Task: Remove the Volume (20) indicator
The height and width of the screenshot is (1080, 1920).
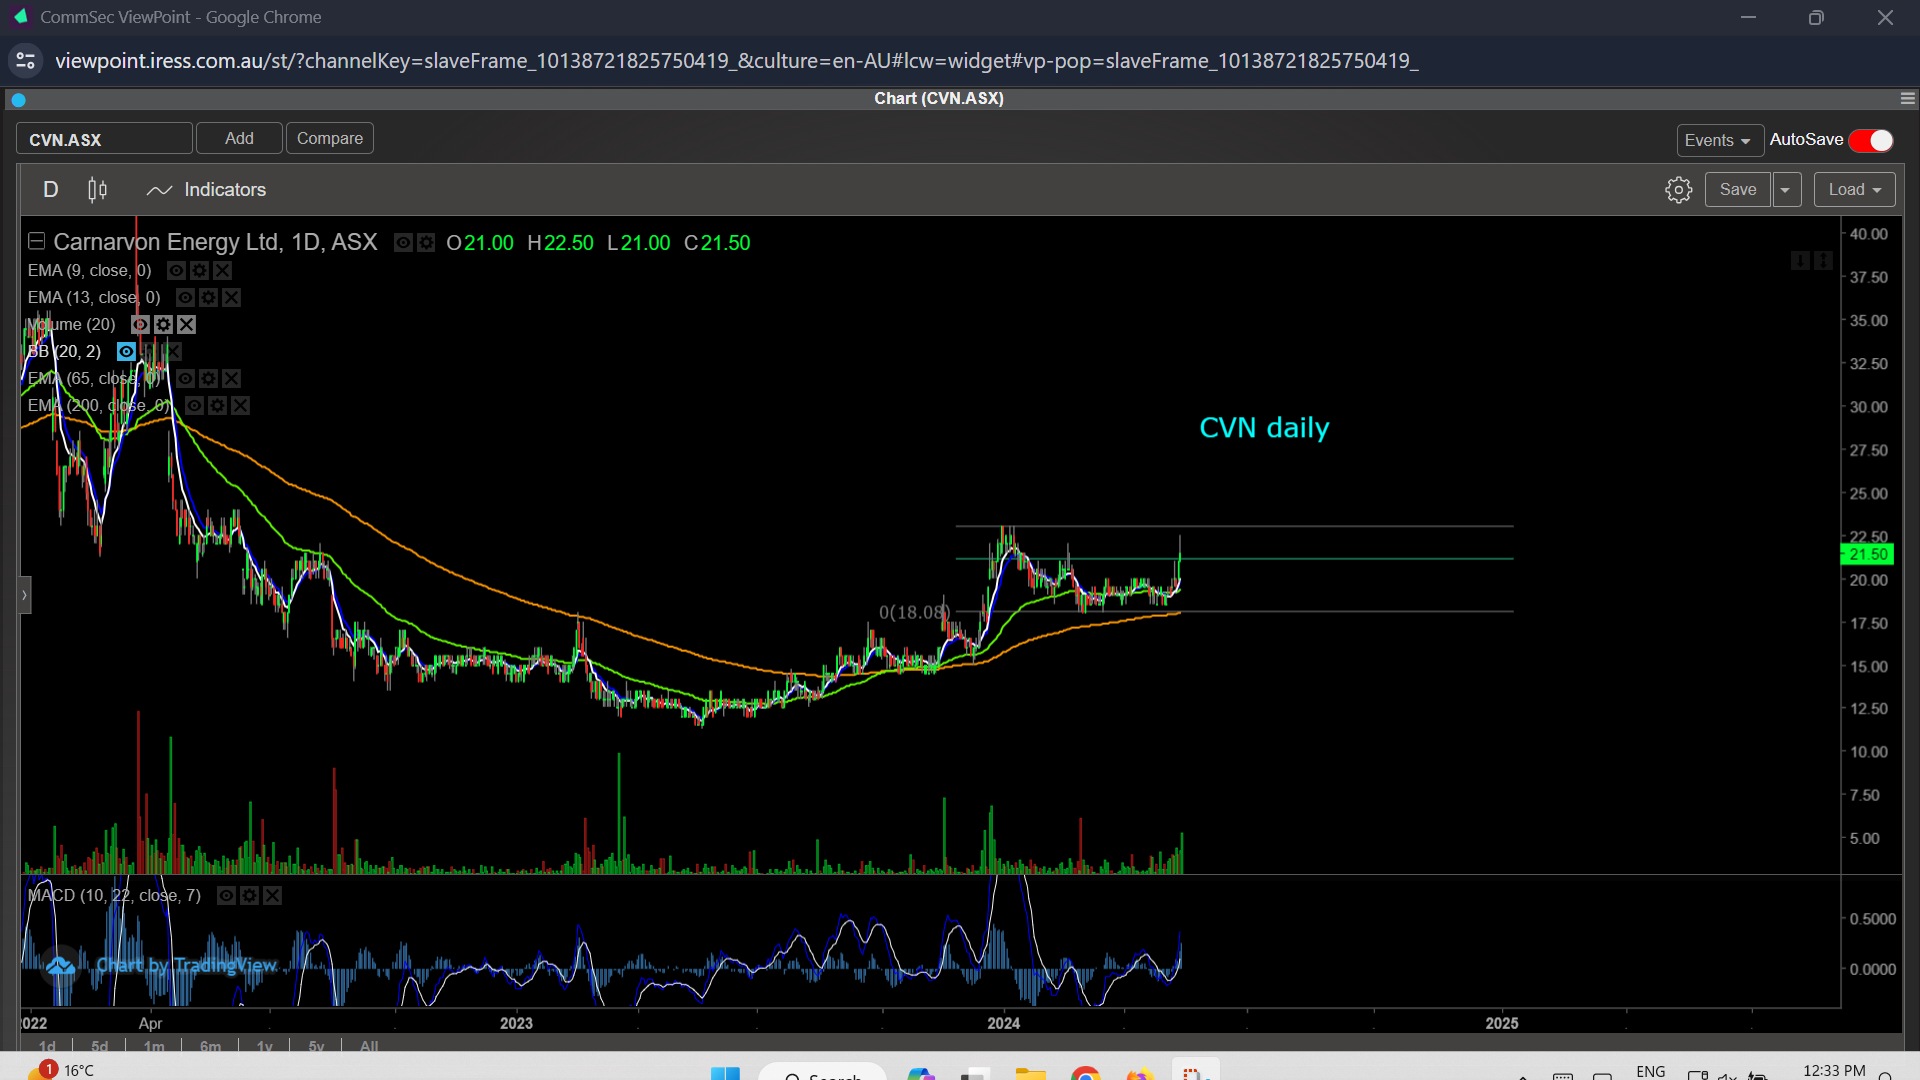Action: tap(186, 324)
